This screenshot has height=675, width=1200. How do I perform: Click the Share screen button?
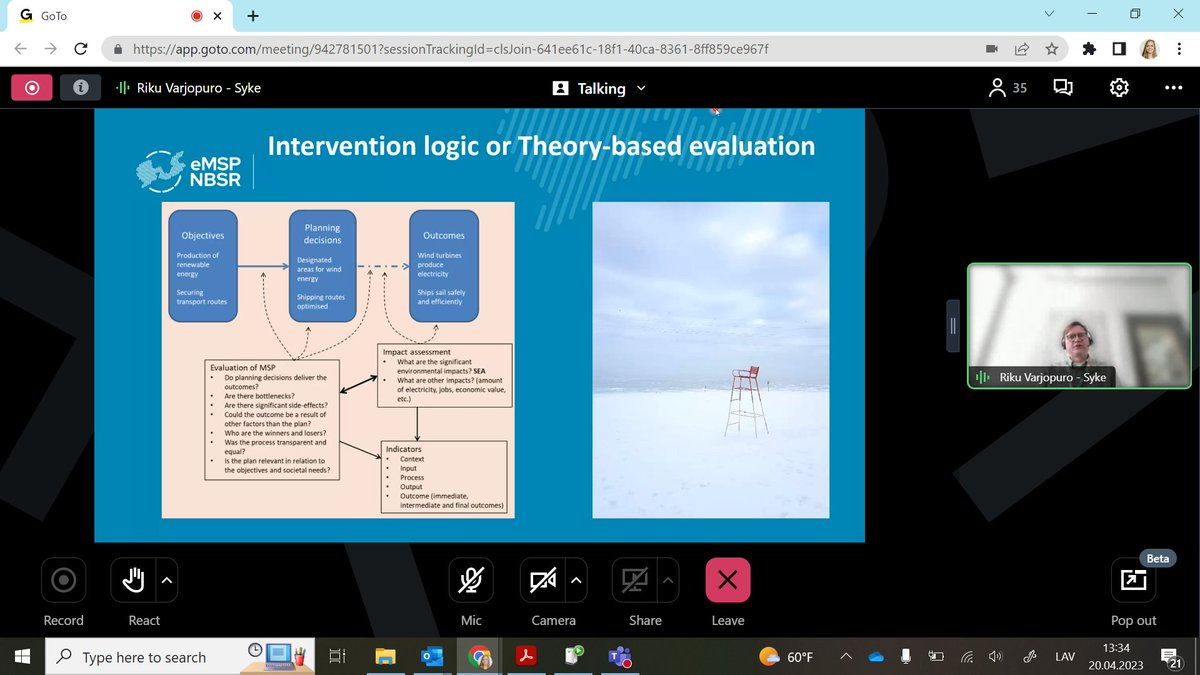[x=634, y=580]
